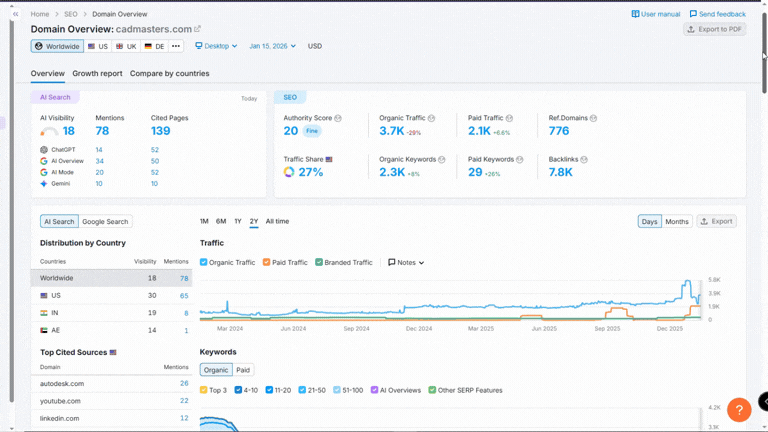This screenshot has height=432, width=768.
Task: Click the orange help question mark button
Action: (x=739, y=410)
